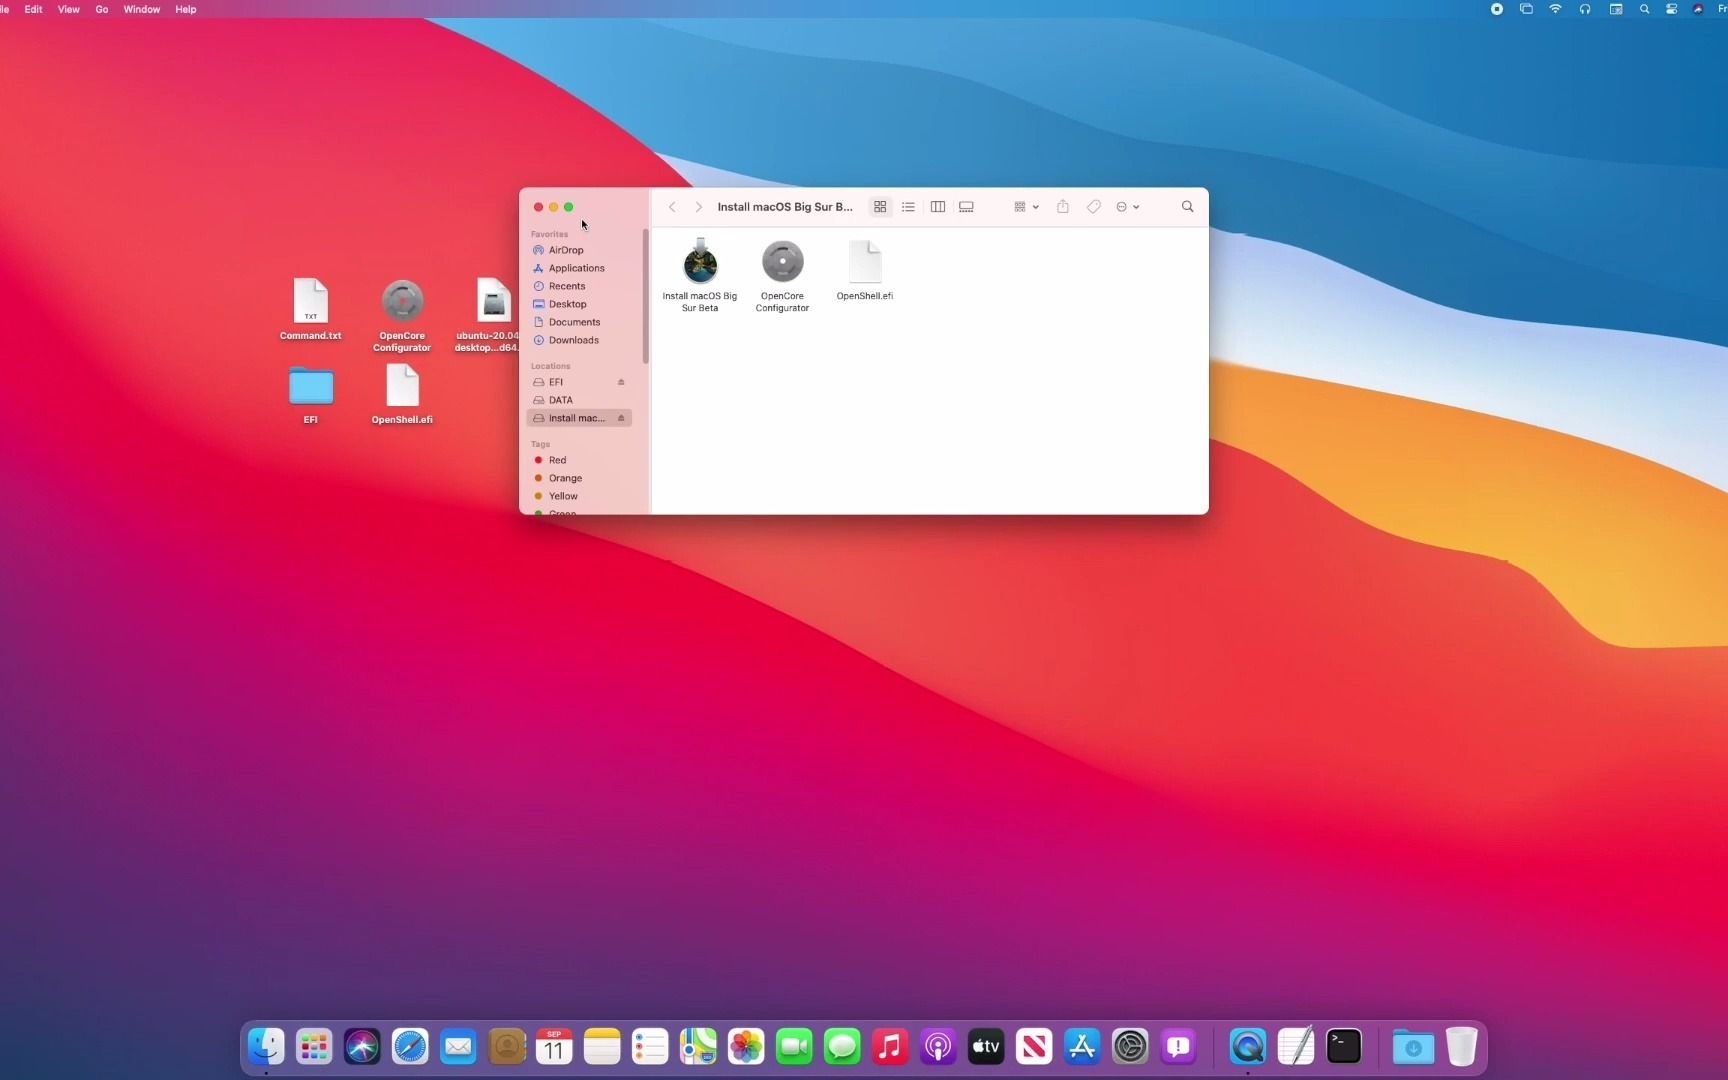Click the back navigation arrow

(671, 206)
